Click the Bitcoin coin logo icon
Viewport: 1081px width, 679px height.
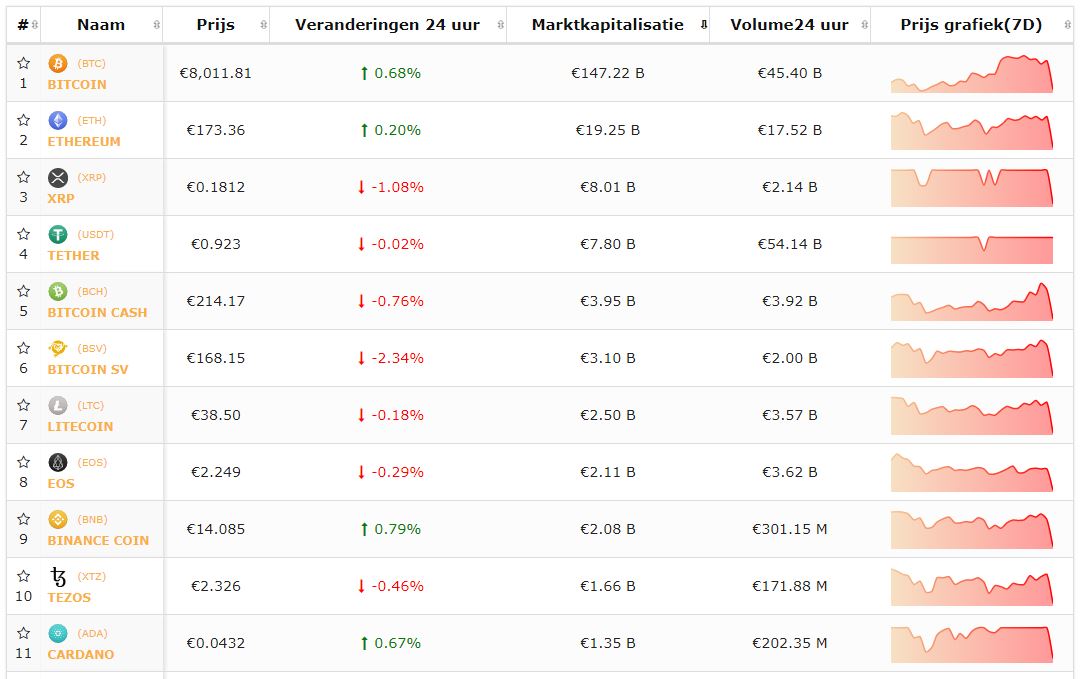click(x=58, y=64)
